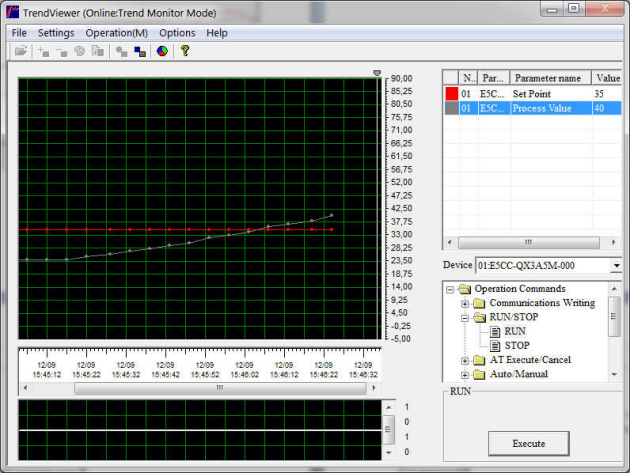This screenshot has width=630, height=473.
Task: Click the yellow question mark help icon
Action: (185, 51)
